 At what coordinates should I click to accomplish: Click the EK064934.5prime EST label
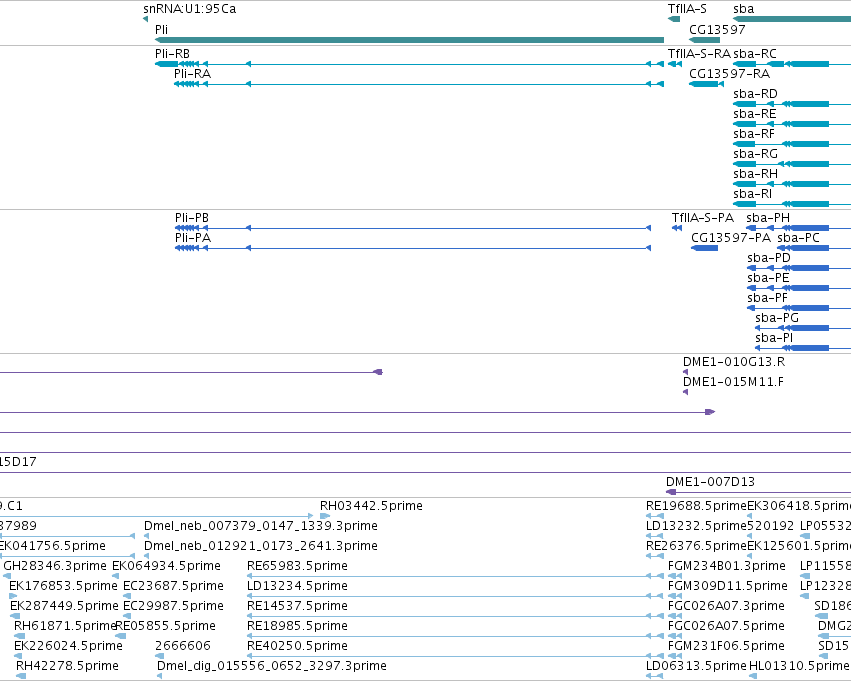[167, 565]
